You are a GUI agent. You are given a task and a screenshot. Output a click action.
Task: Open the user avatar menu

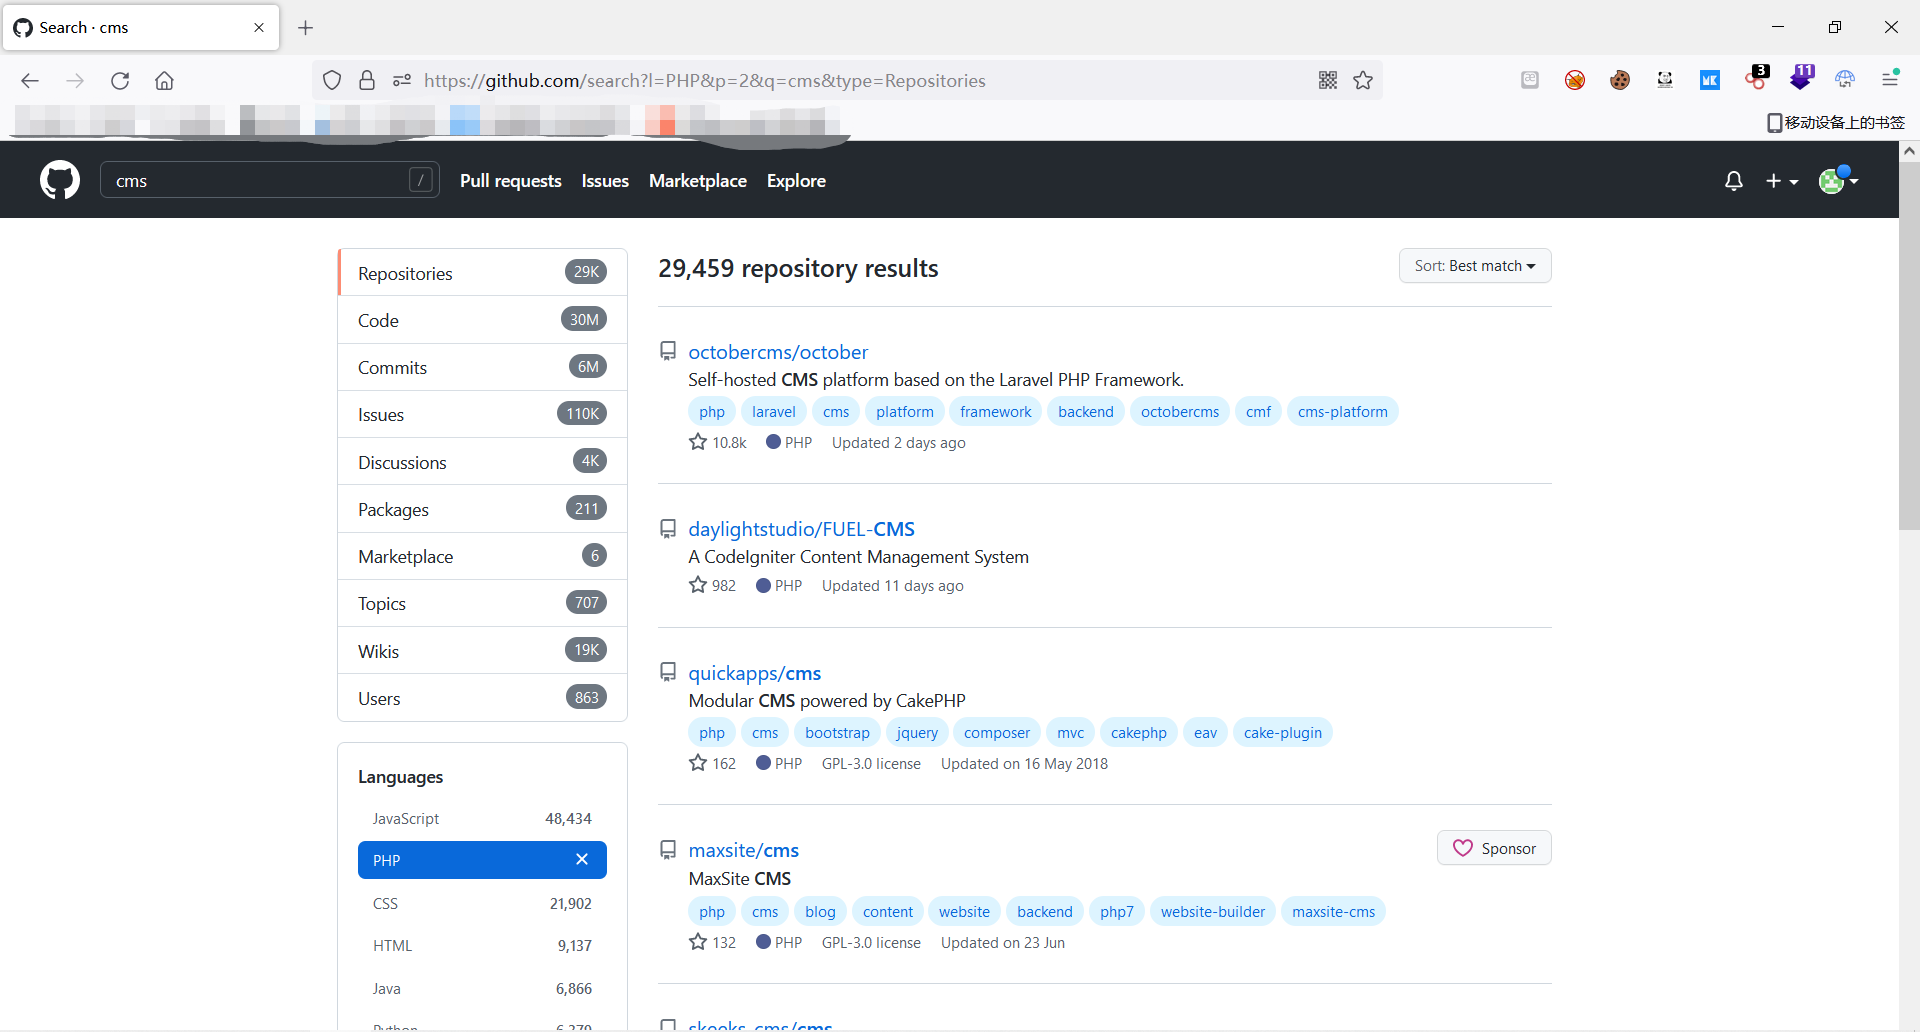point(1838,180)
